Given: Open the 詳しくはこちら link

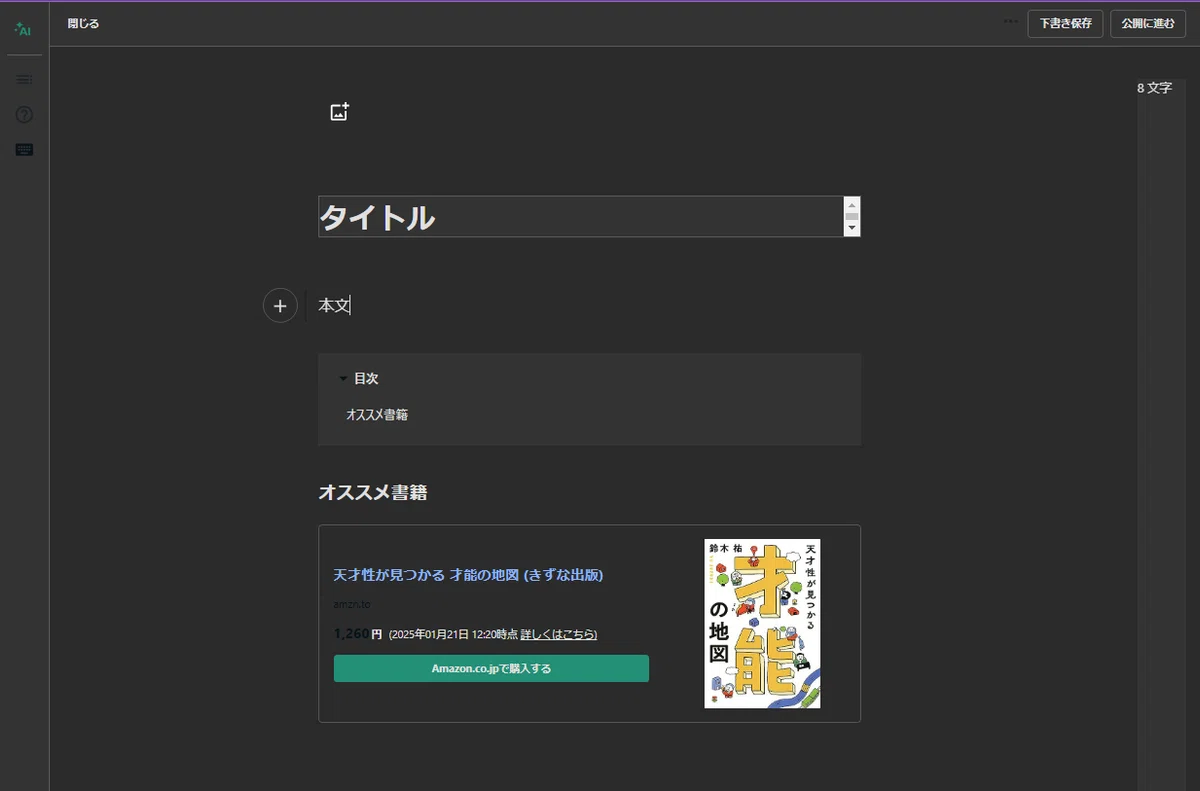Looking at the screenshot, I should (559, 634).
